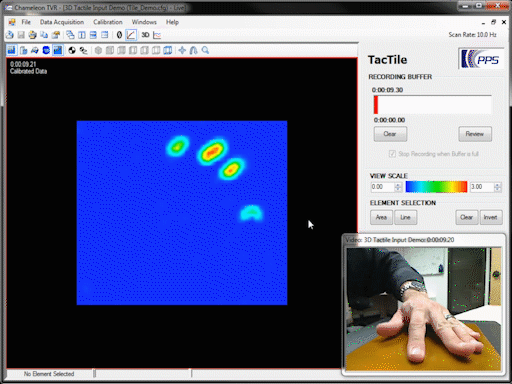The width and height of the screenshot is (512, 384).
Task: Select the pan crosshair arrows tool
Action: tap(182, 50)
